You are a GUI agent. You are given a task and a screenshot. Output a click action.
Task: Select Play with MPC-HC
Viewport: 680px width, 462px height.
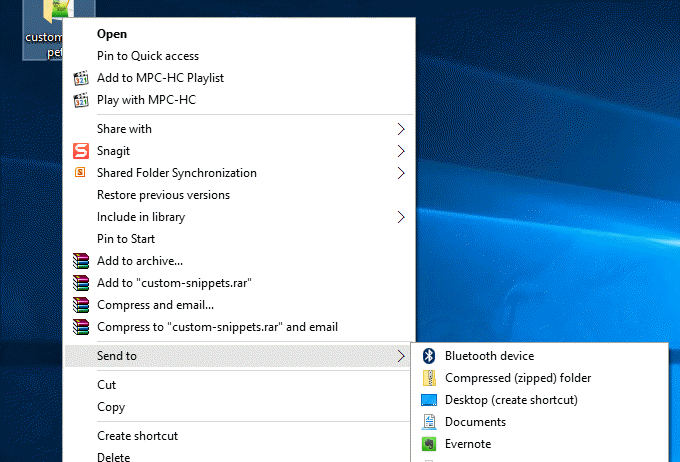(239, 100)
